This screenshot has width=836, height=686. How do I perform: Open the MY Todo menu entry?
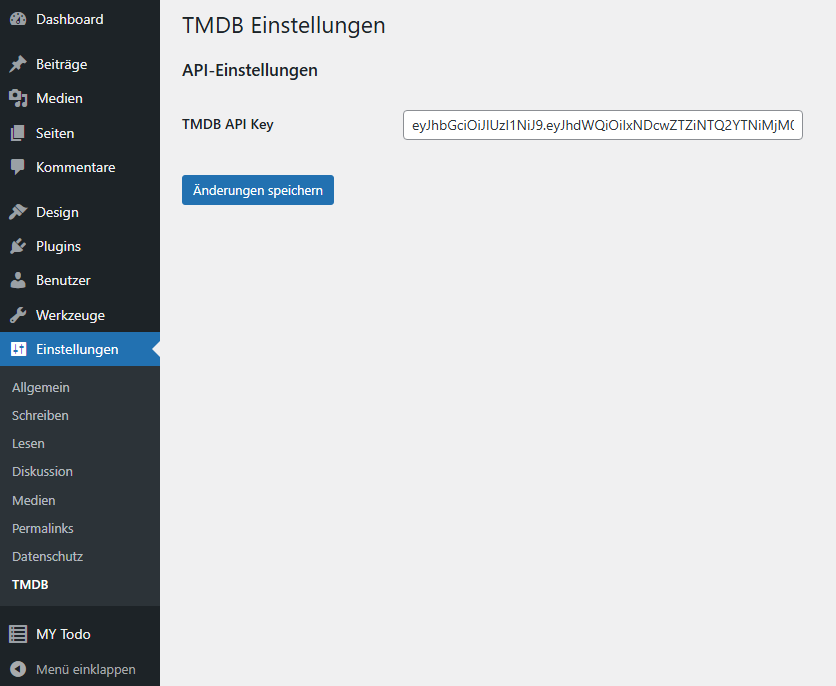63,634
